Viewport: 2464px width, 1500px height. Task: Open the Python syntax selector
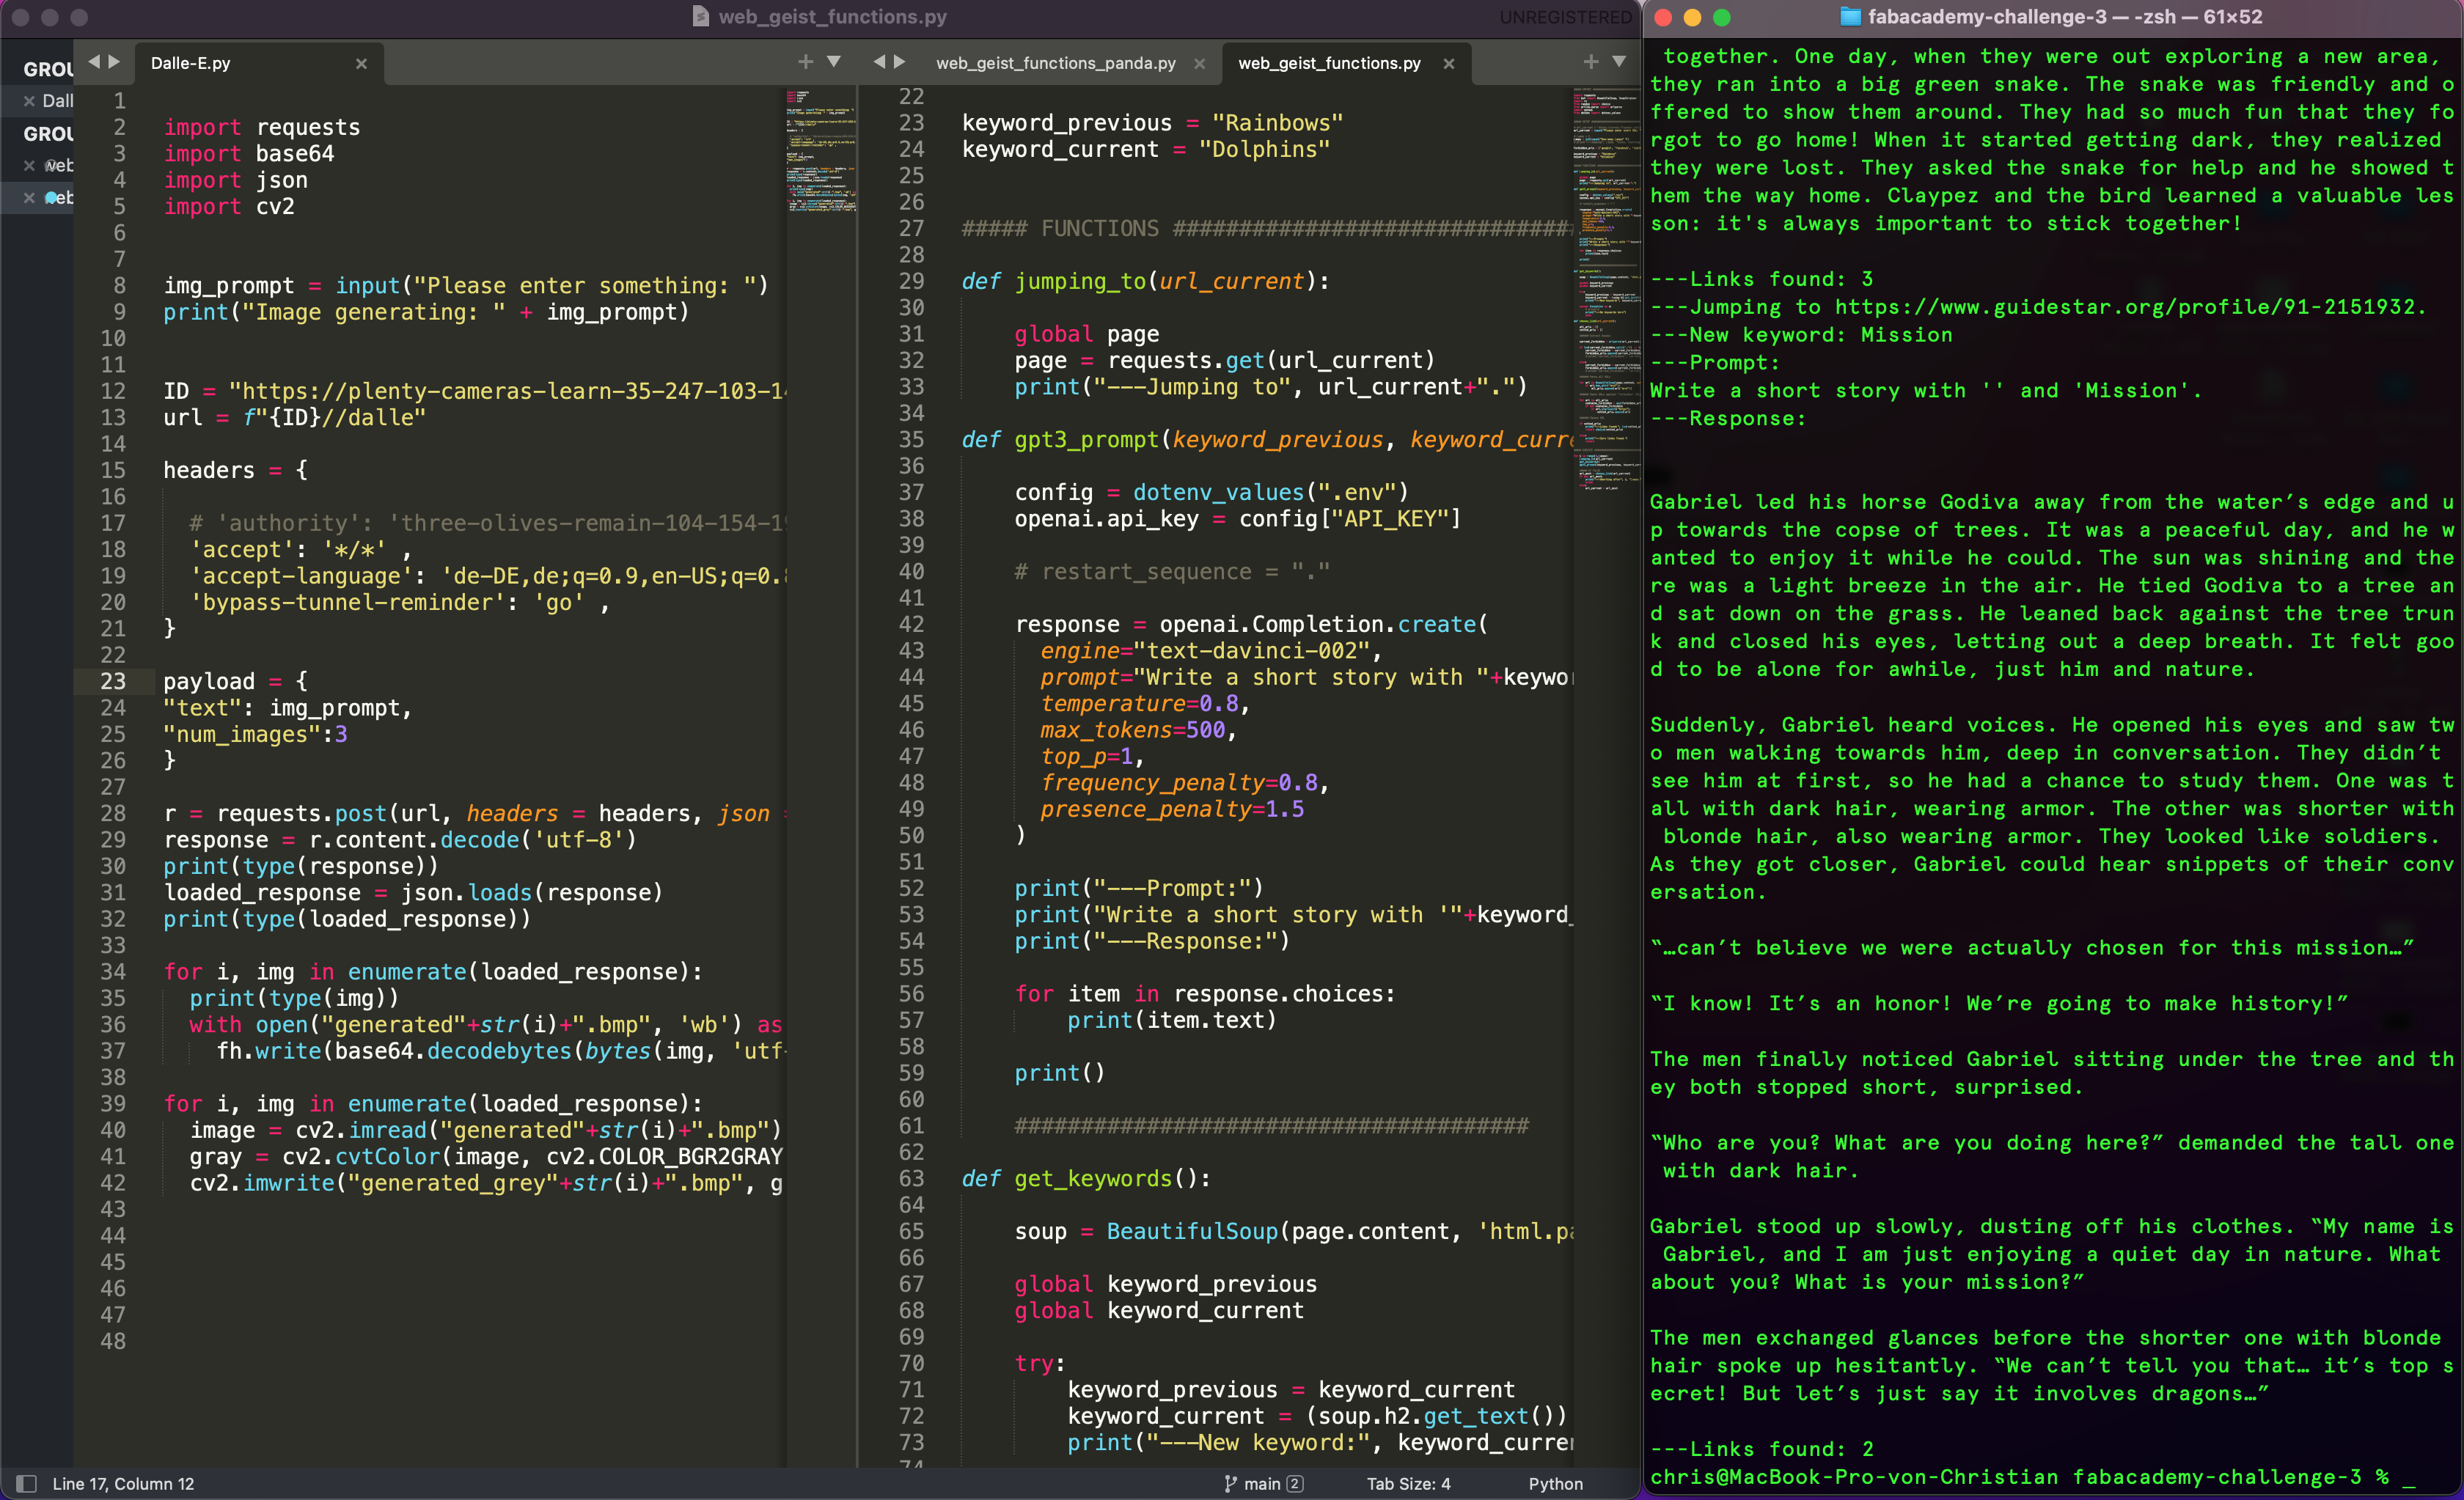(x=1555, y=1484)
